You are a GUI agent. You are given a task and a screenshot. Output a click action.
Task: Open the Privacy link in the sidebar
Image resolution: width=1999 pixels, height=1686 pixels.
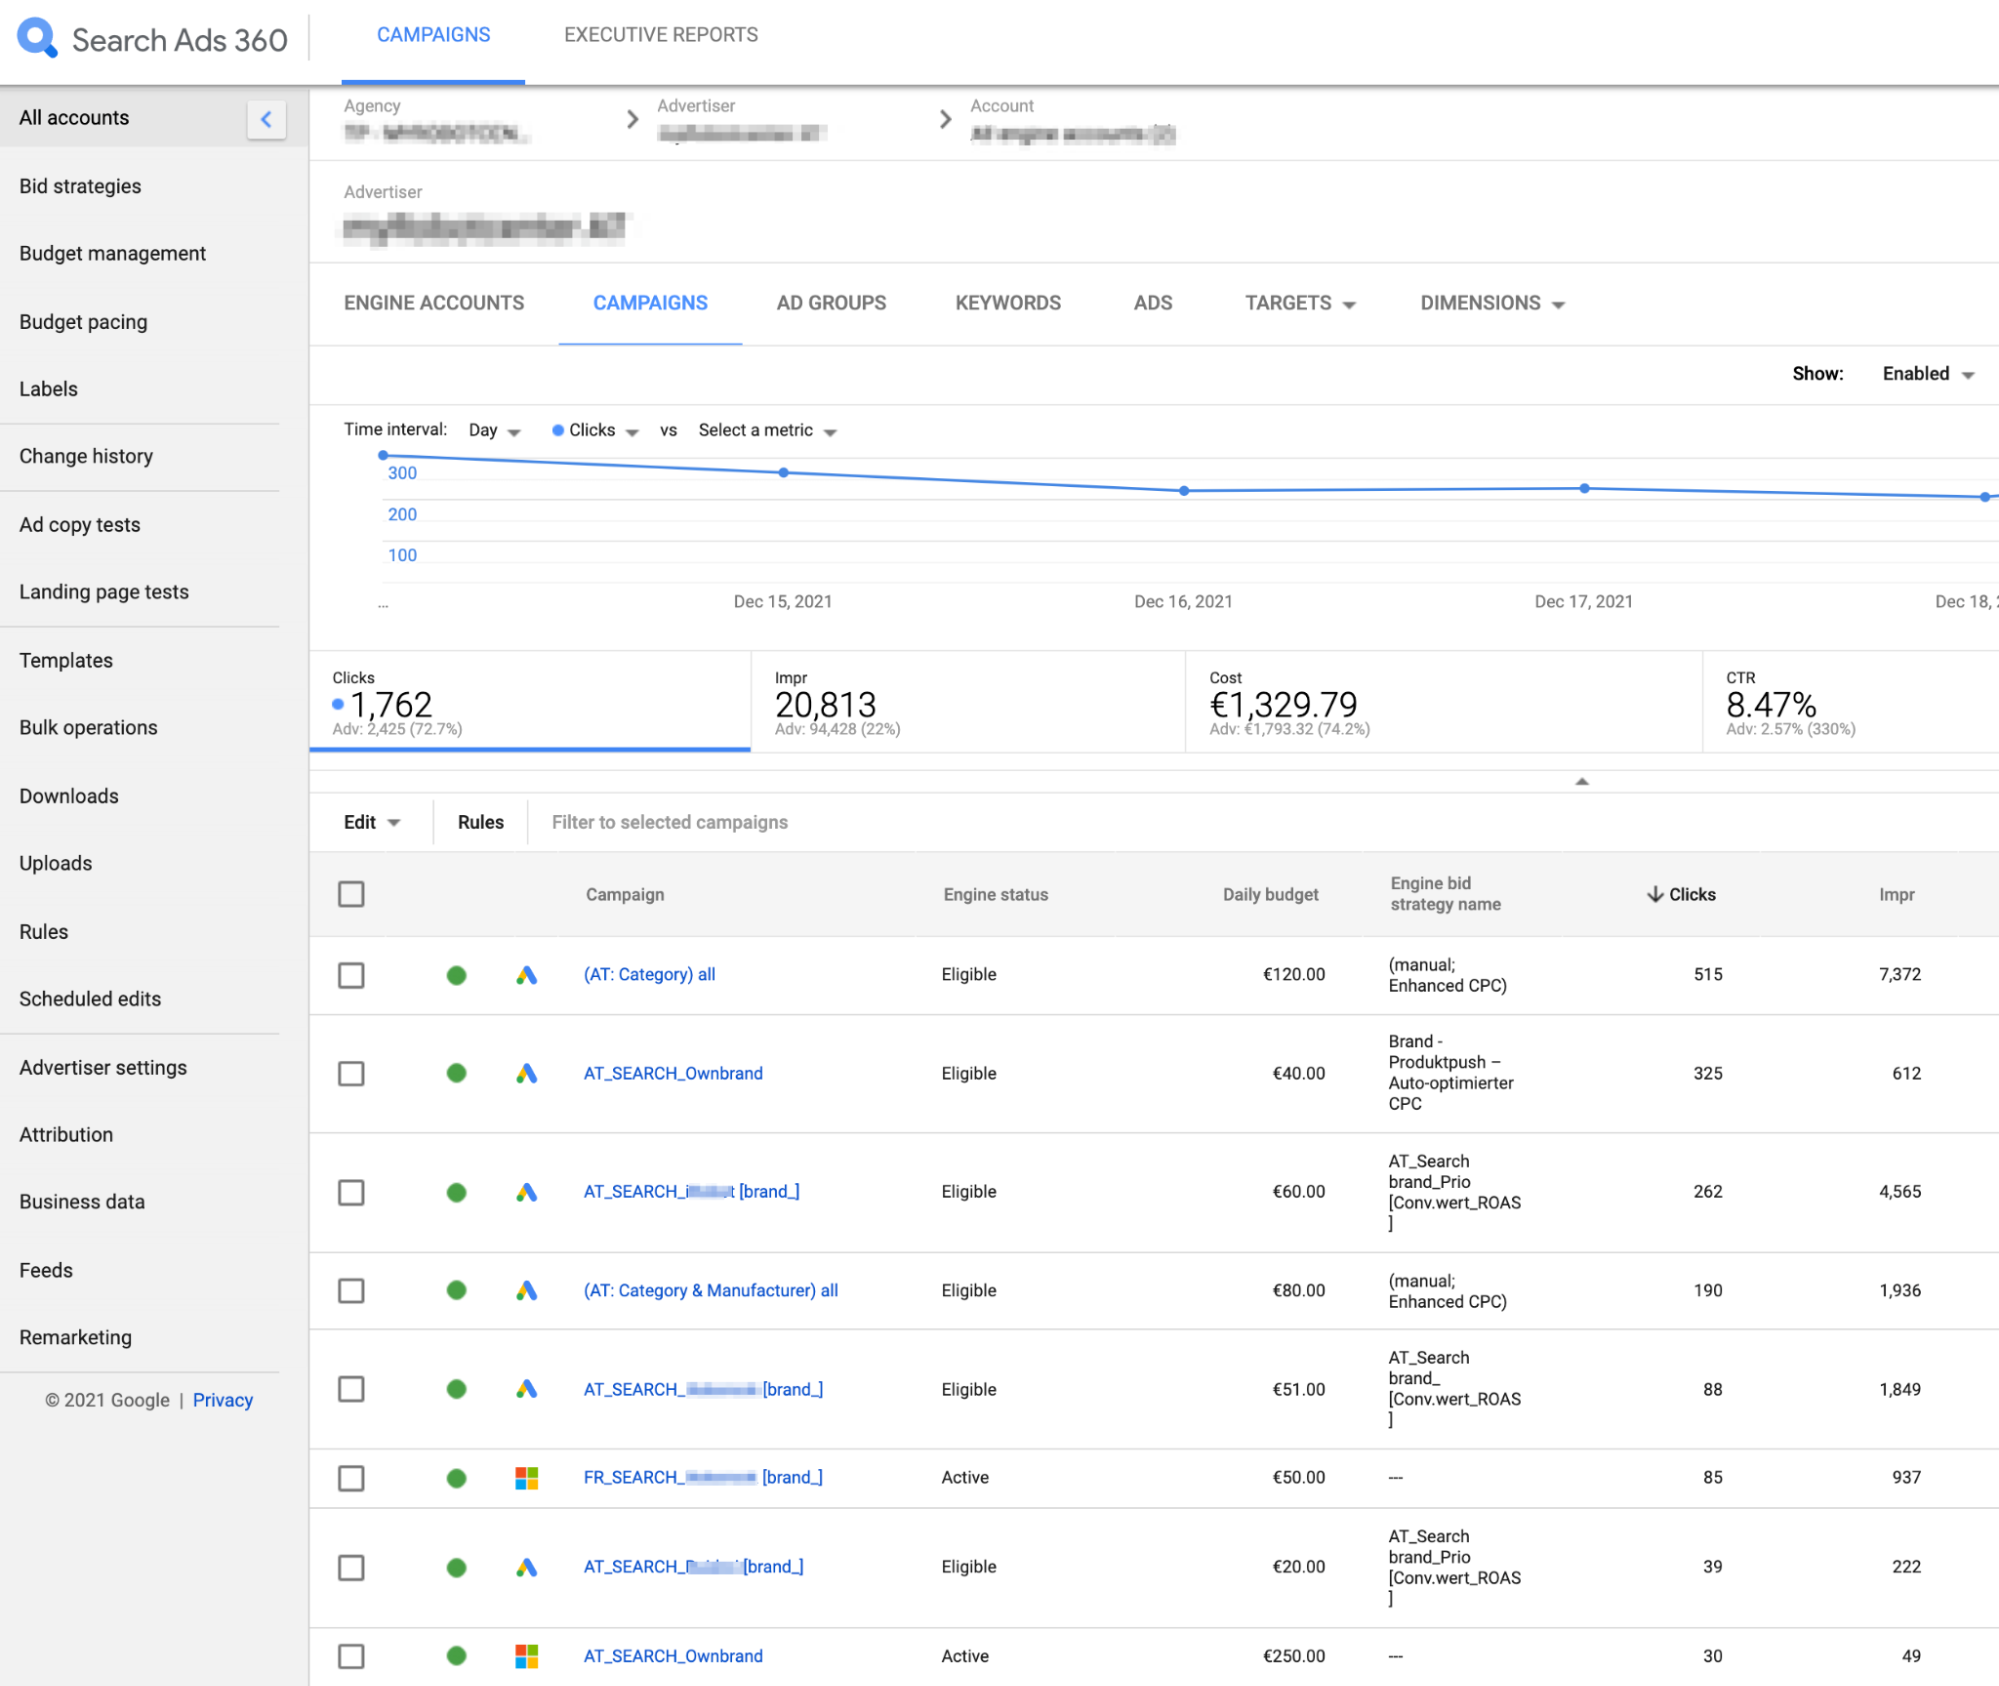pyautogui.click(x=222, y=1399)
